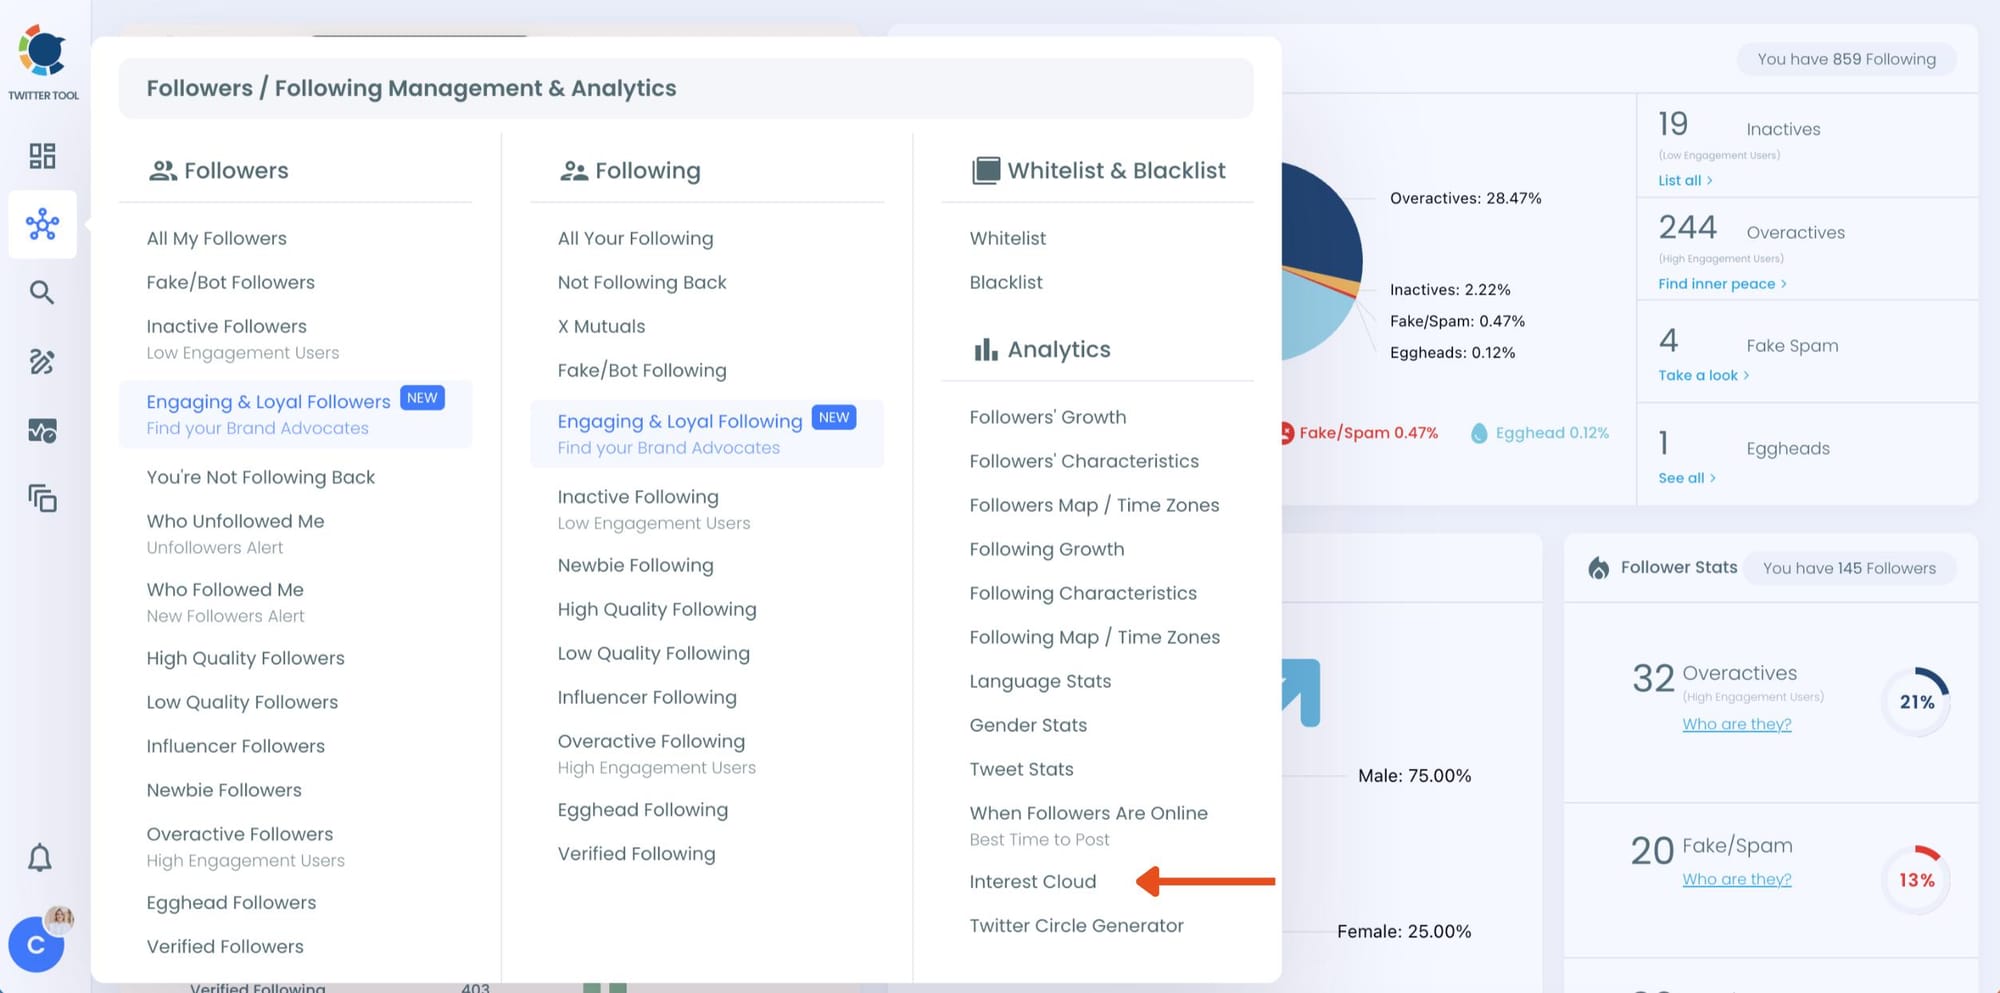Open You're Not Following Back
Image resolution: width=2000 pixels, height=993 pixels.
pos(261,477)
